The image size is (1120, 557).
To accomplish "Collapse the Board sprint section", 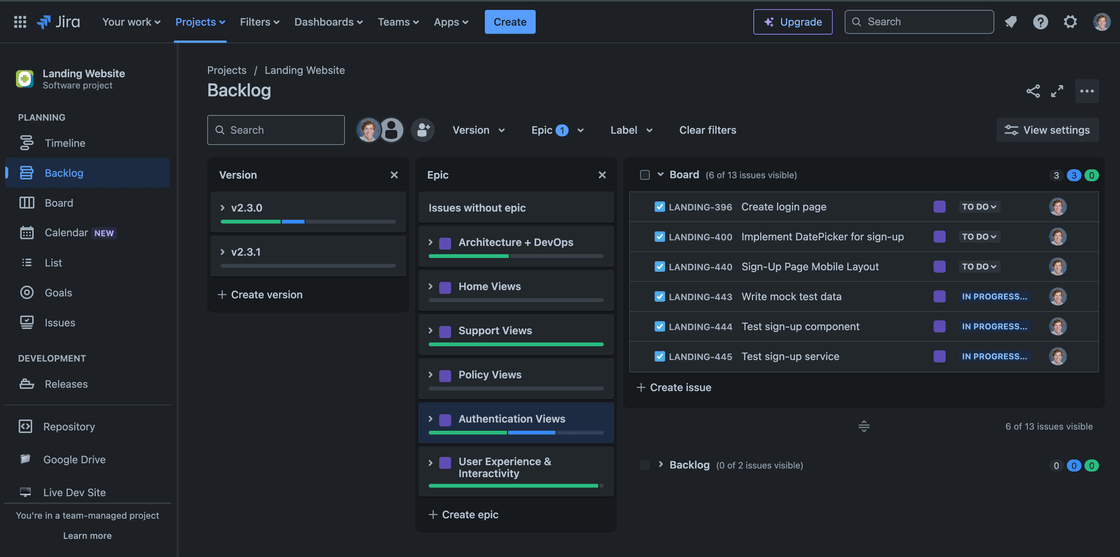I will [x=661, y=174].
